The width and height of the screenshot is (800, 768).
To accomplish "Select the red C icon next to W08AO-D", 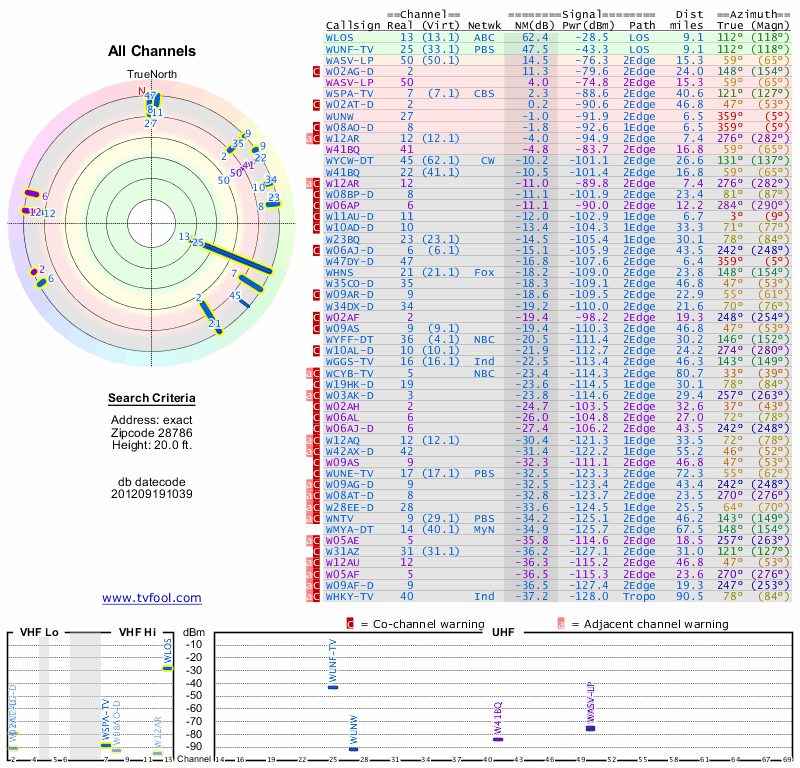I will click(316, 127).
